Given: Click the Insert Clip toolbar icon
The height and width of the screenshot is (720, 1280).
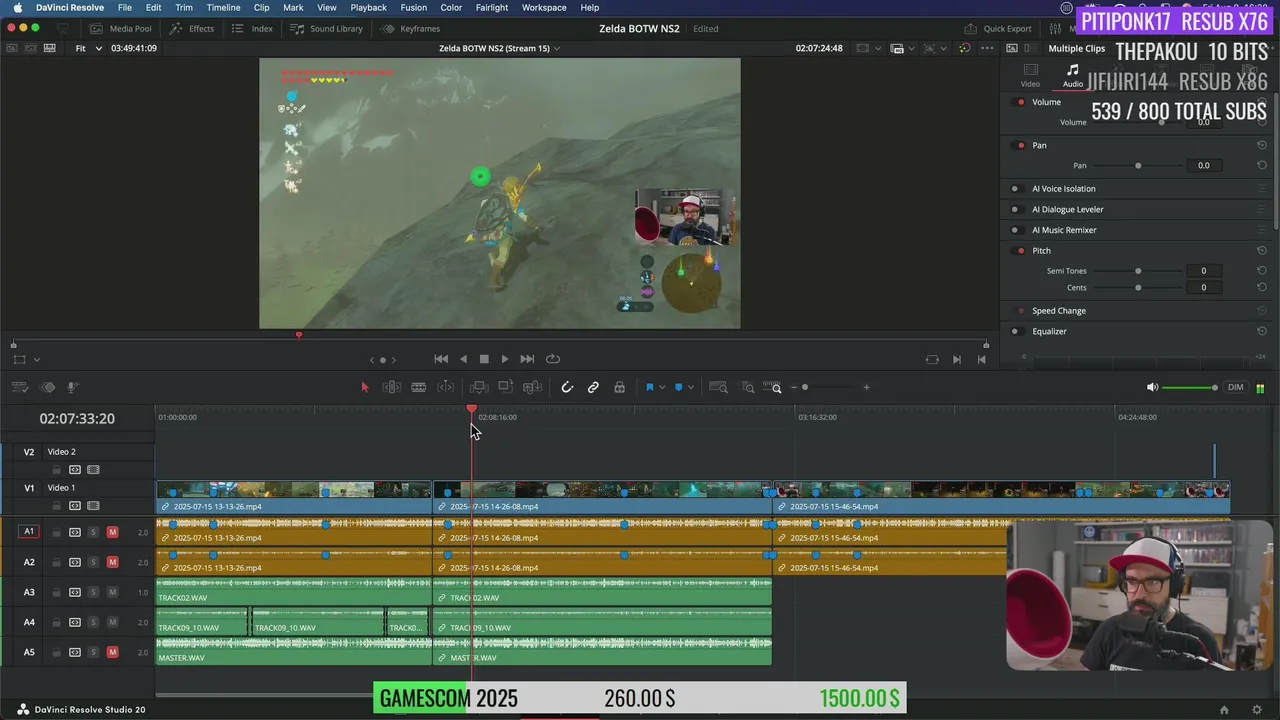Looking at the screenshot, I should (479, 387).
